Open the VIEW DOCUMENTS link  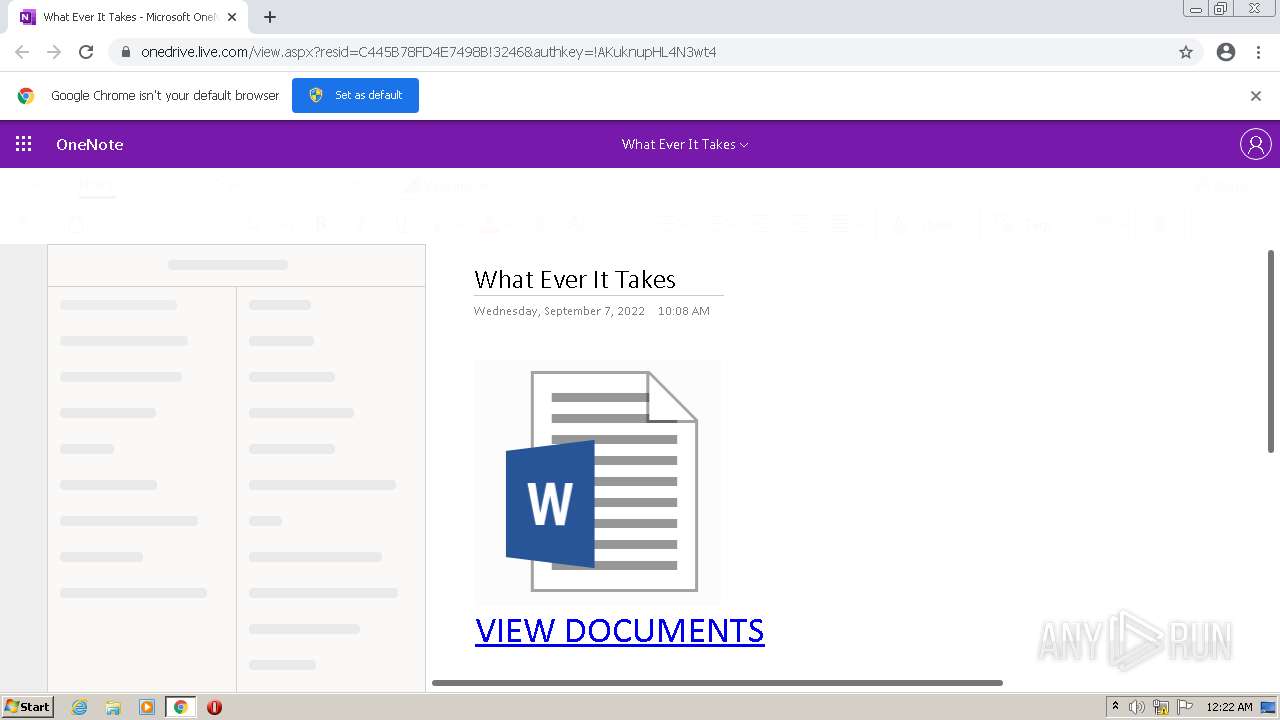click(x=620, y=631)
